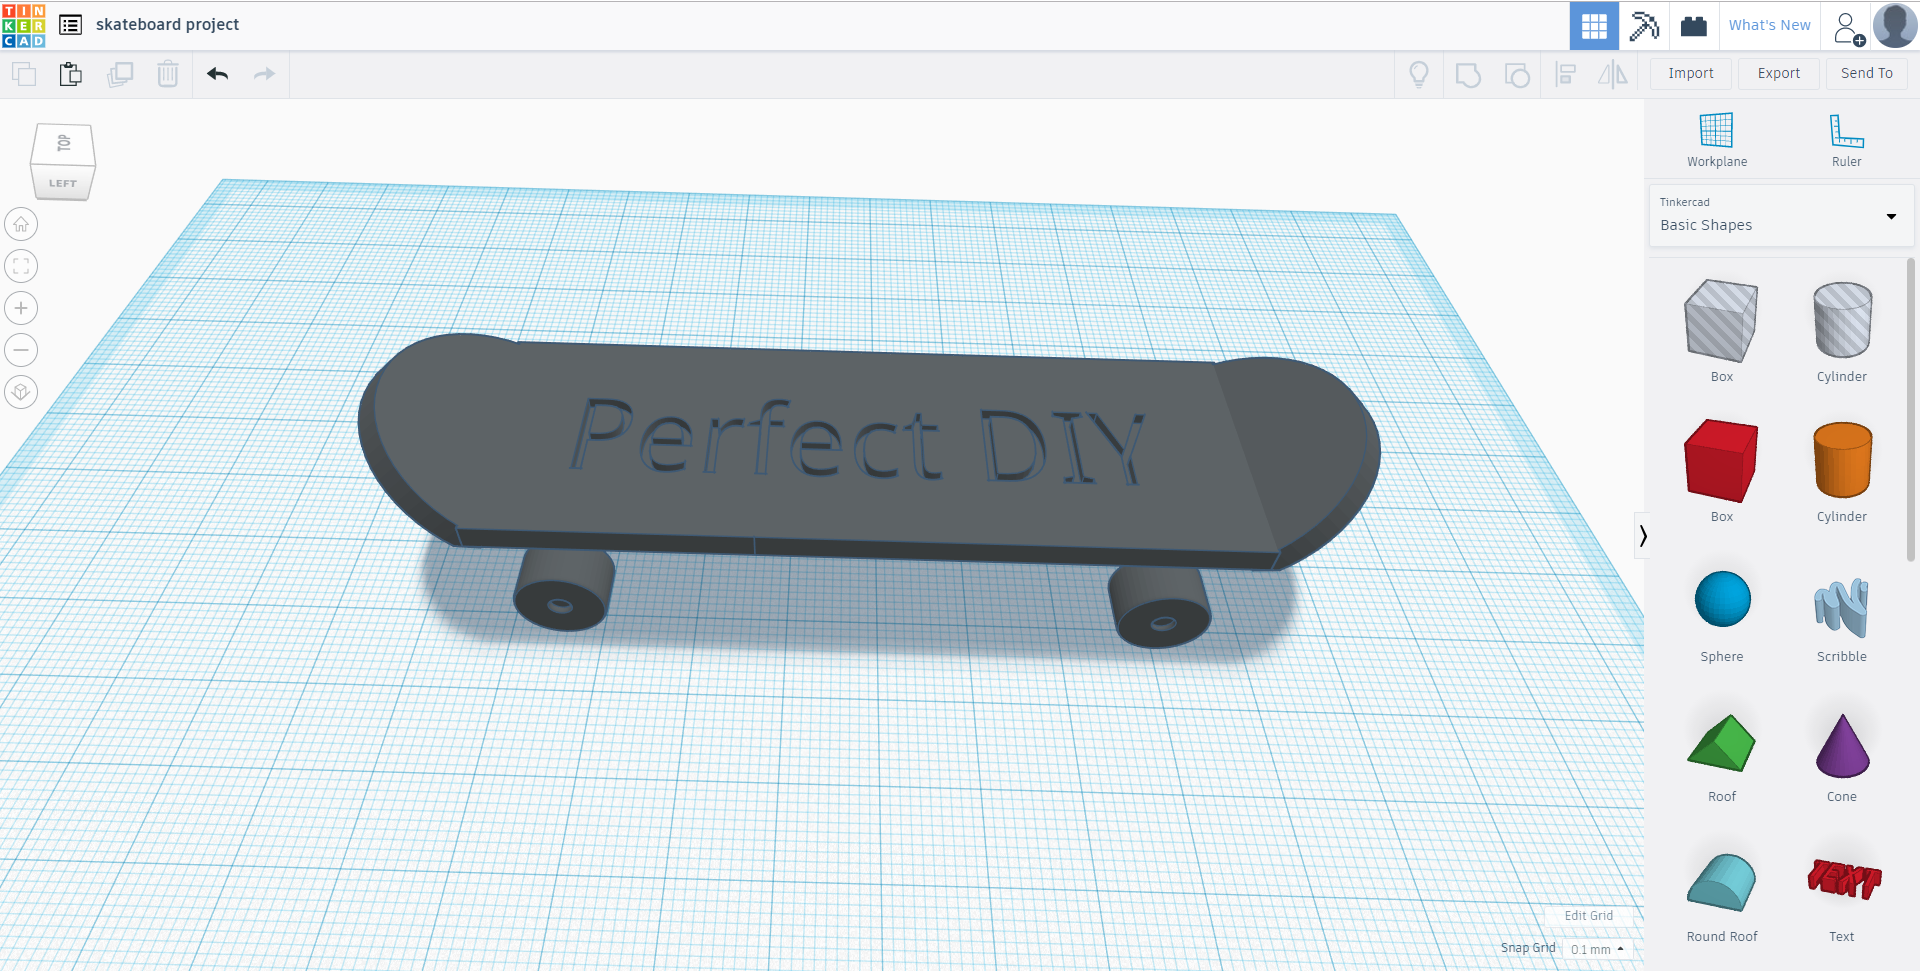Select the right skateboard wheel

pyautogui.click(x=1160, y=608)
